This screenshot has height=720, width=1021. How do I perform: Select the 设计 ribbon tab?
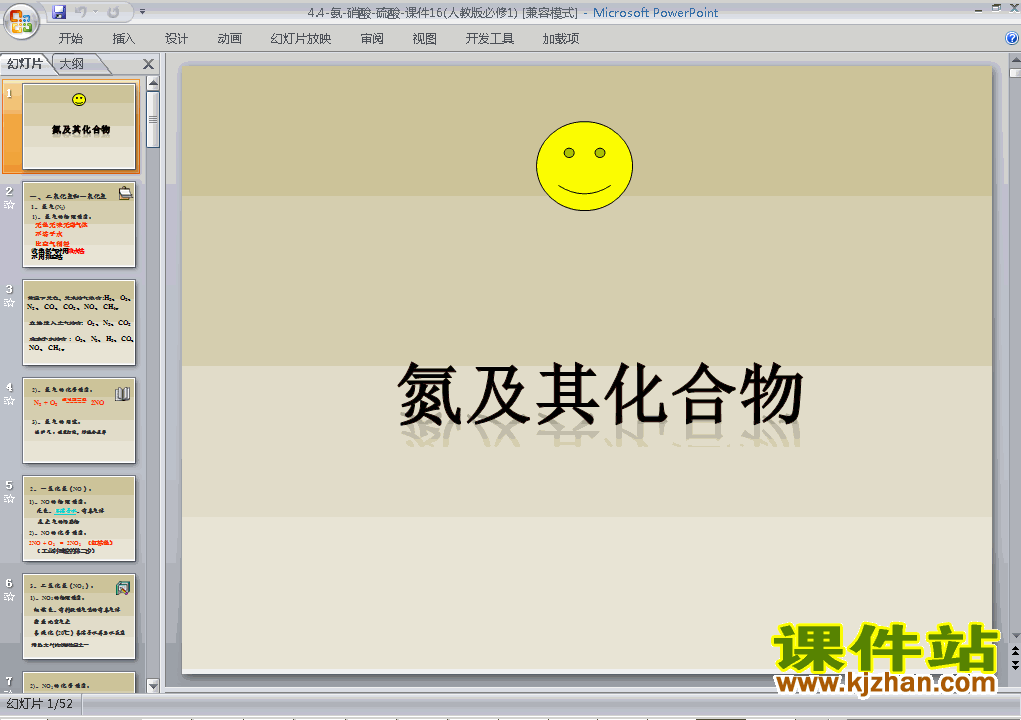[x=176, y=39]
